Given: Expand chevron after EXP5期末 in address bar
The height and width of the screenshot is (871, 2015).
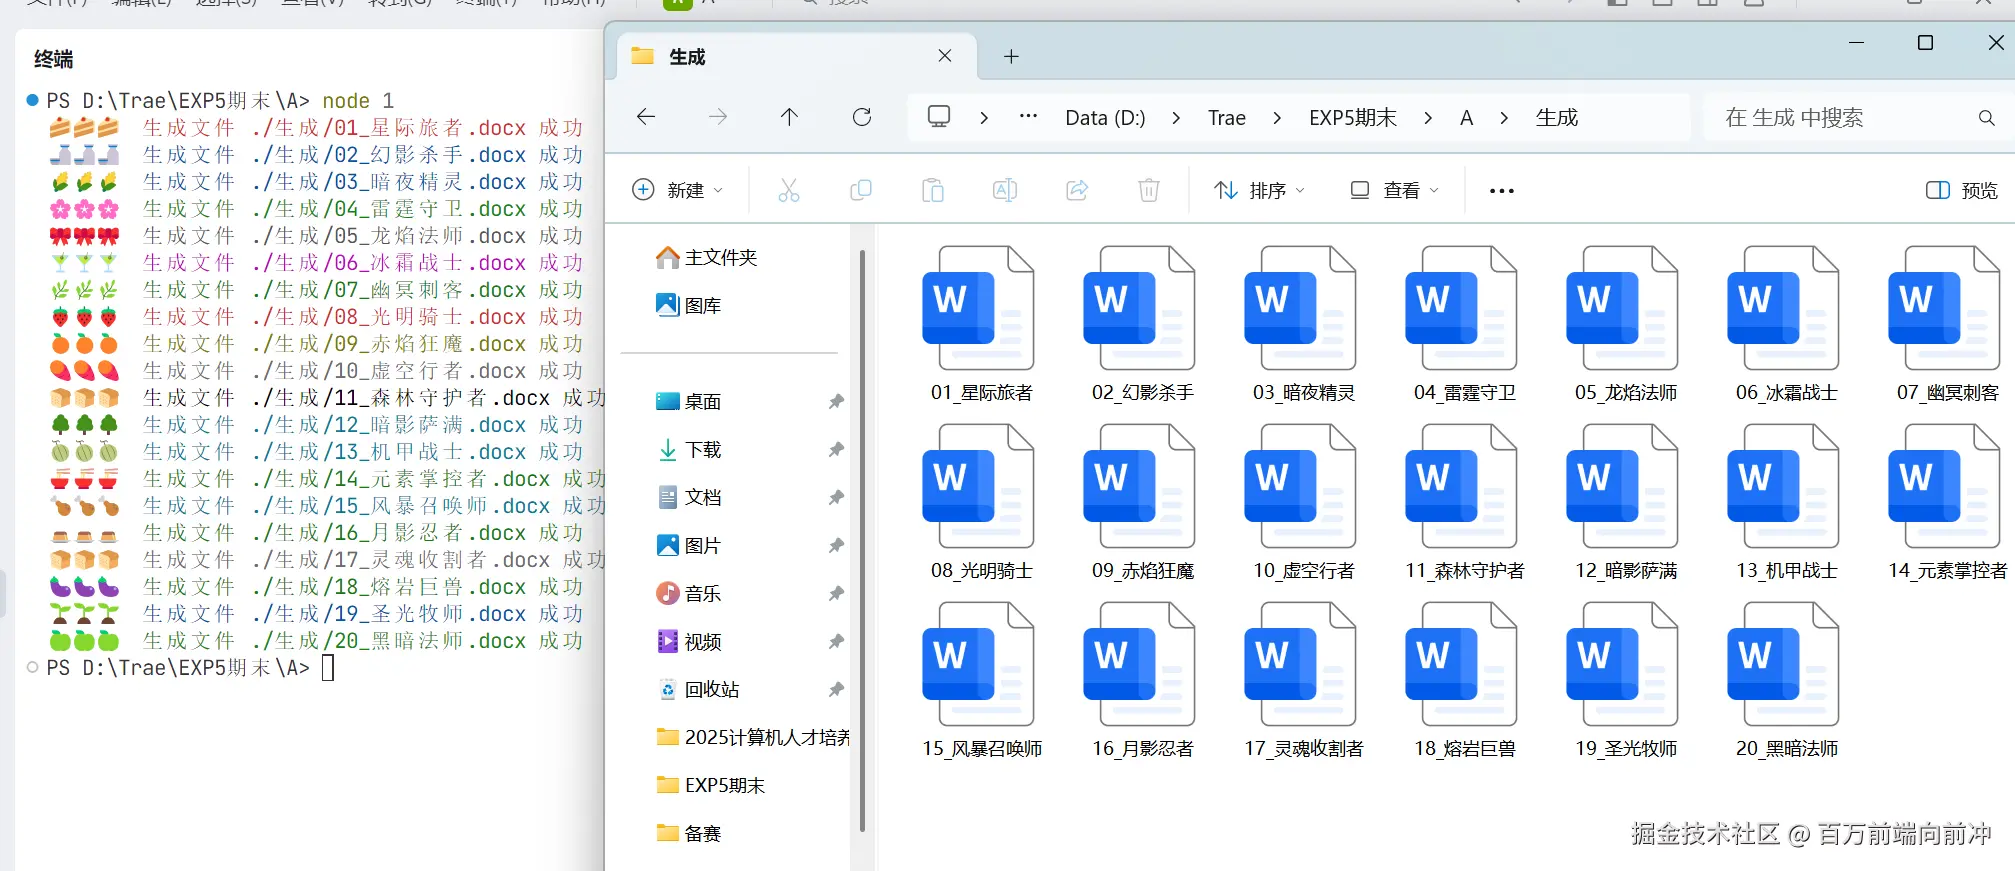Looking at the screenshot, I should click(x=1428, y=118).
